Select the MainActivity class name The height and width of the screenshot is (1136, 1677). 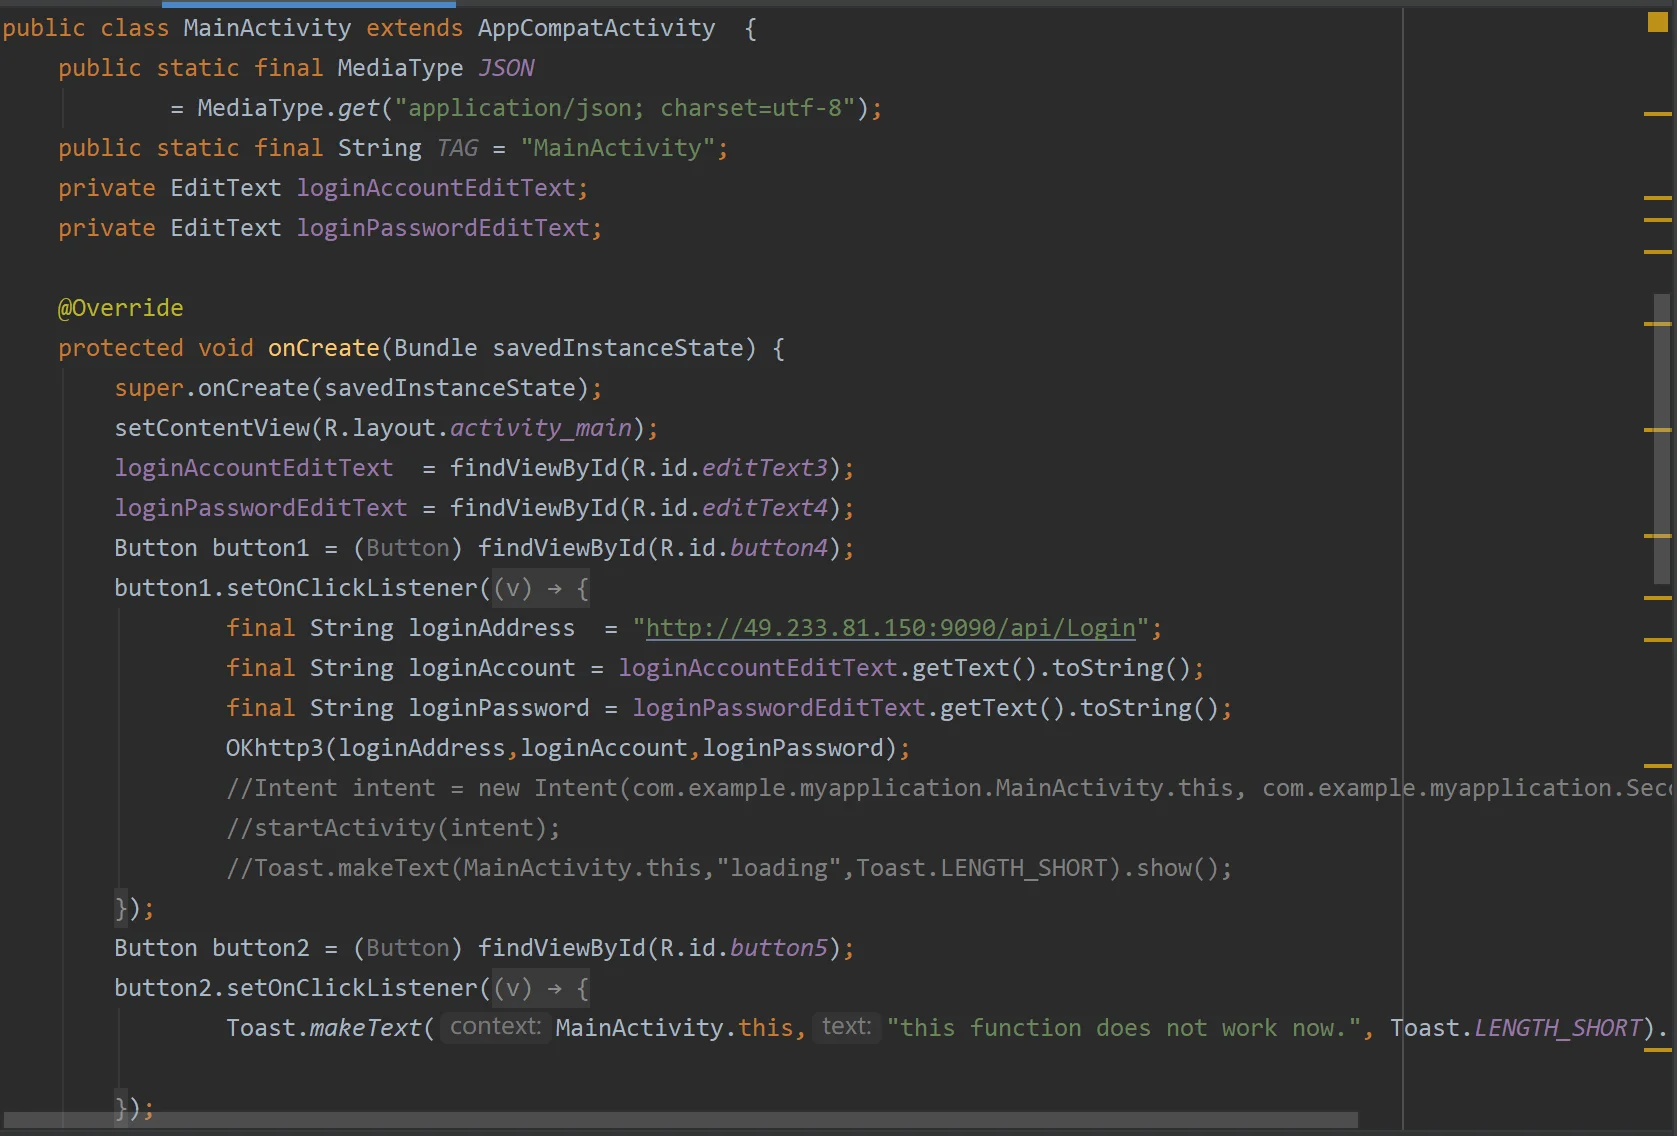coord(266,27)
